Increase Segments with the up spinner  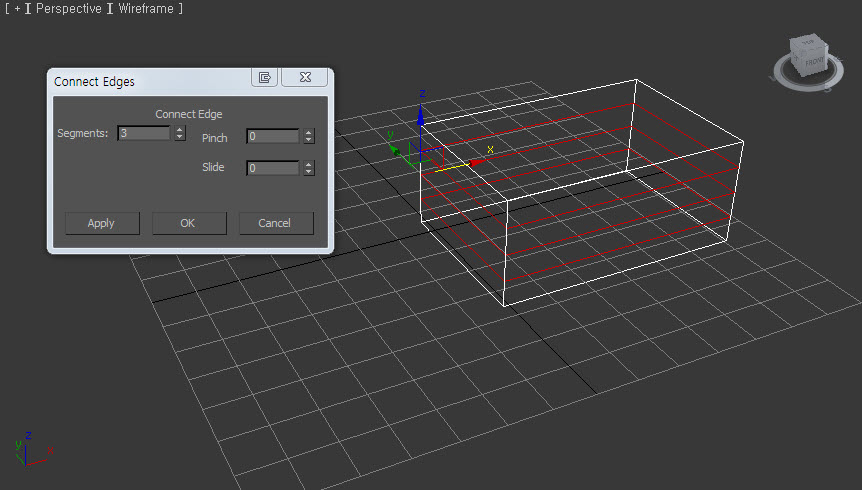(x=180, y=129)
